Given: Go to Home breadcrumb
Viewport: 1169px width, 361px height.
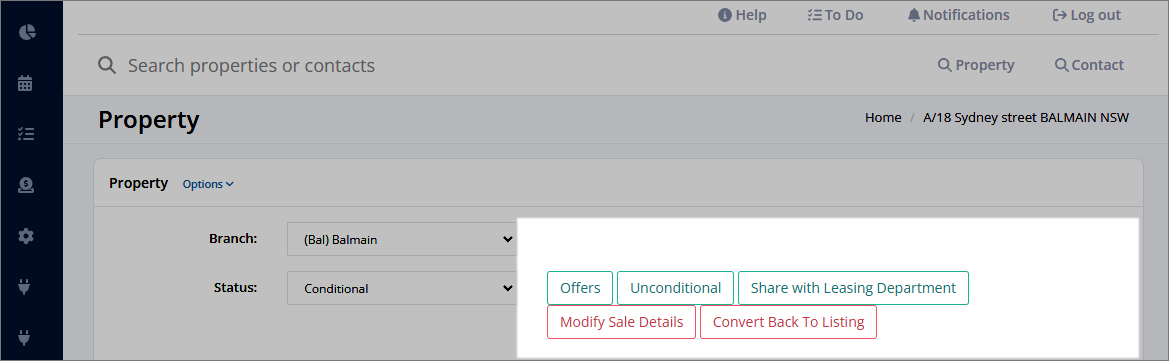Looking at the screenshot, I should click(883, 118).
